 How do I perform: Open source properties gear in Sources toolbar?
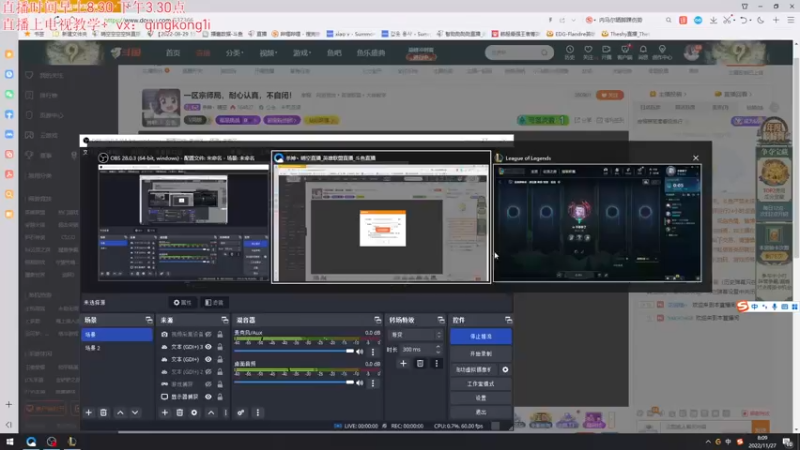194,412
